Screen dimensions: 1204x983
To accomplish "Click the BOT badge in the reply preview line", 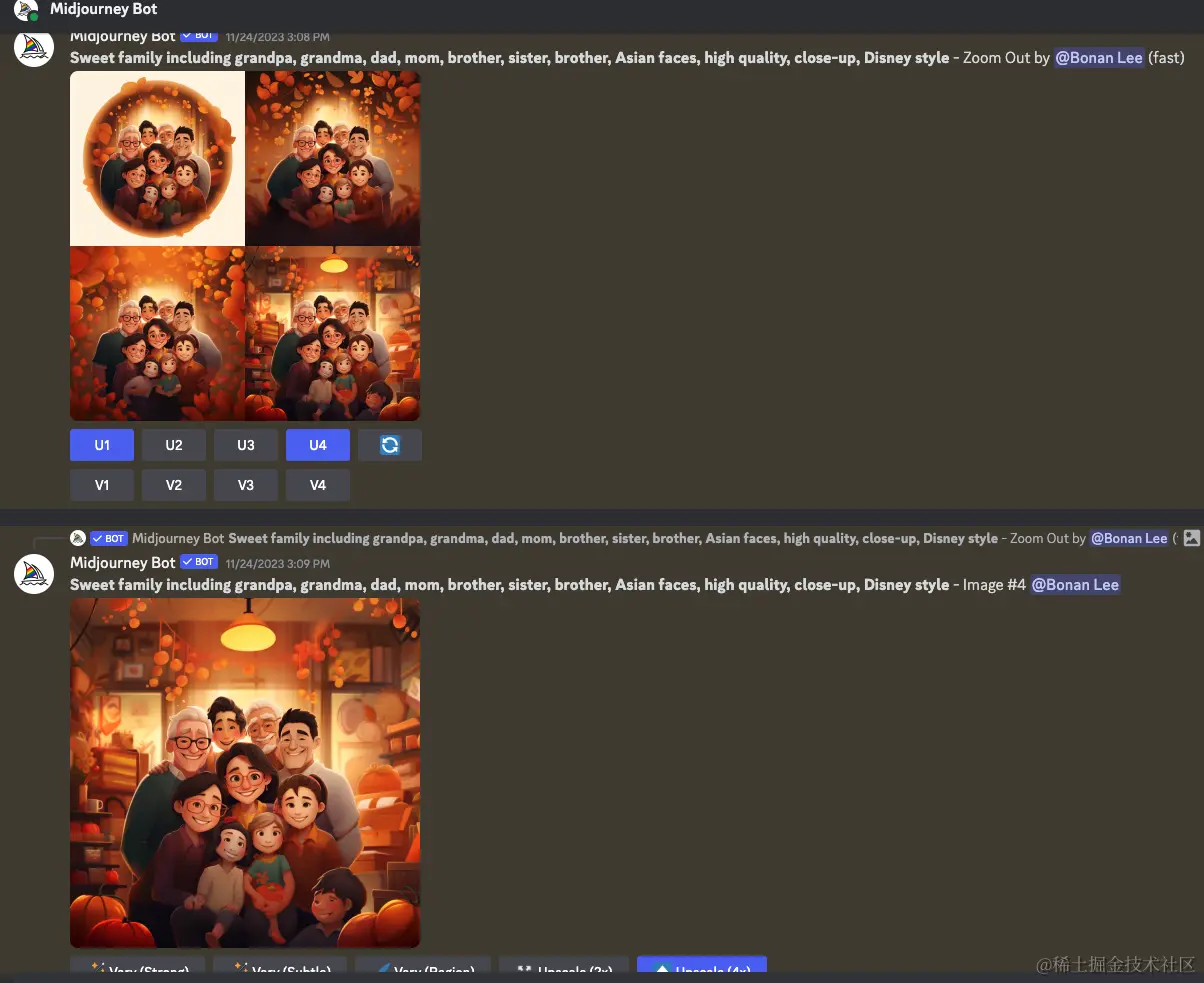I will (109, 538).
